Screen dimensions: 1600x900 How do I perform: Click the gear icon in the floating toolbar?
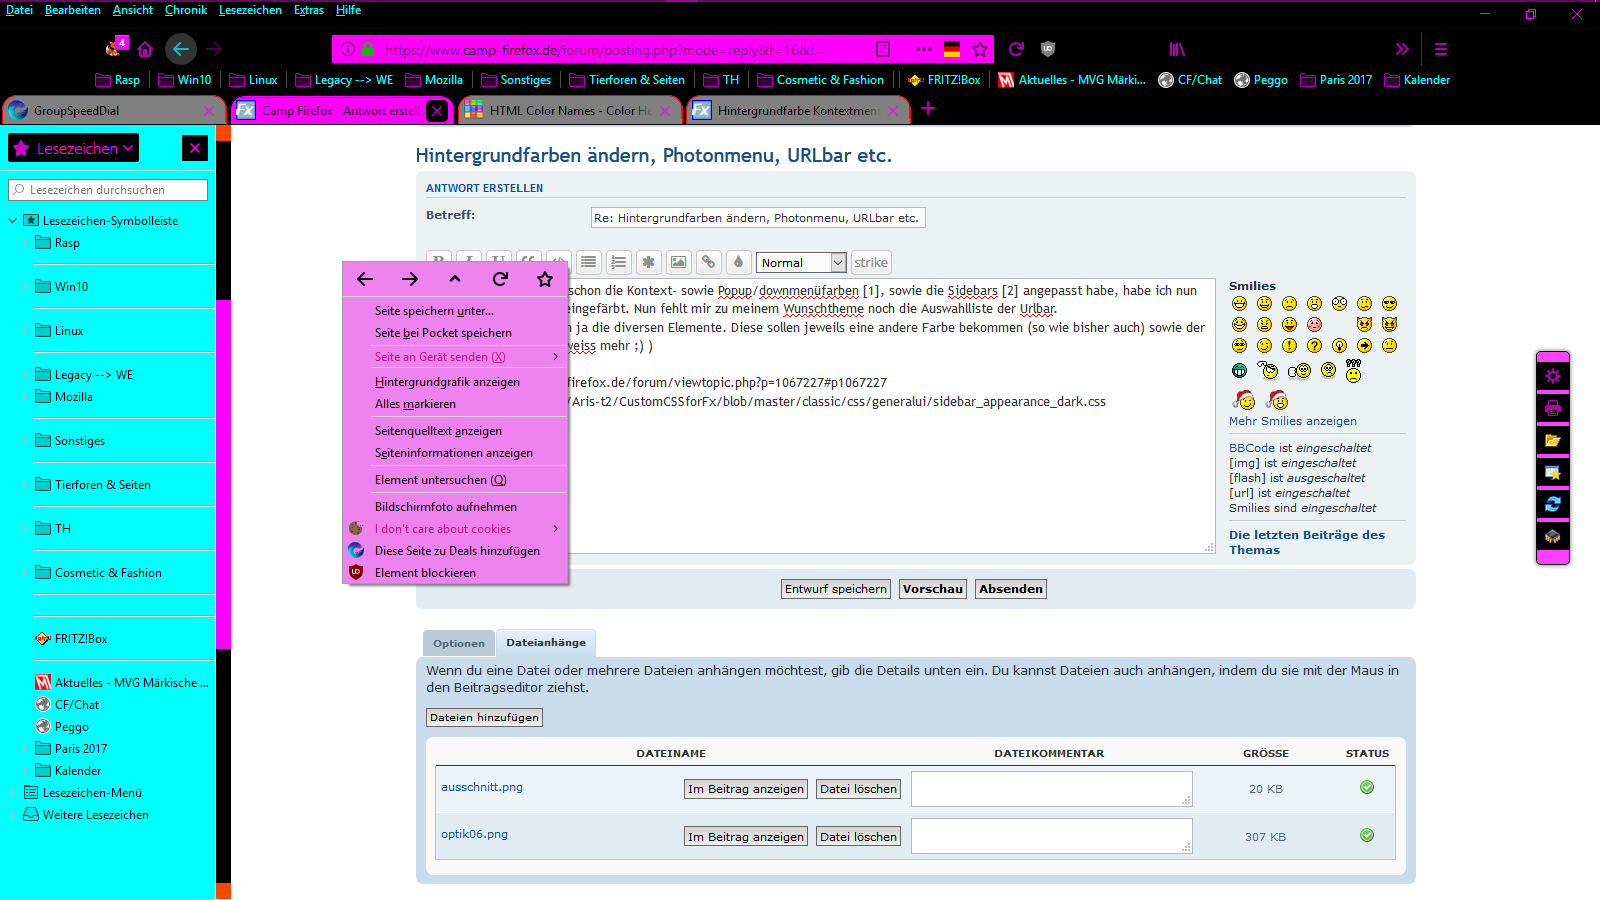(x=1553, y=376)
